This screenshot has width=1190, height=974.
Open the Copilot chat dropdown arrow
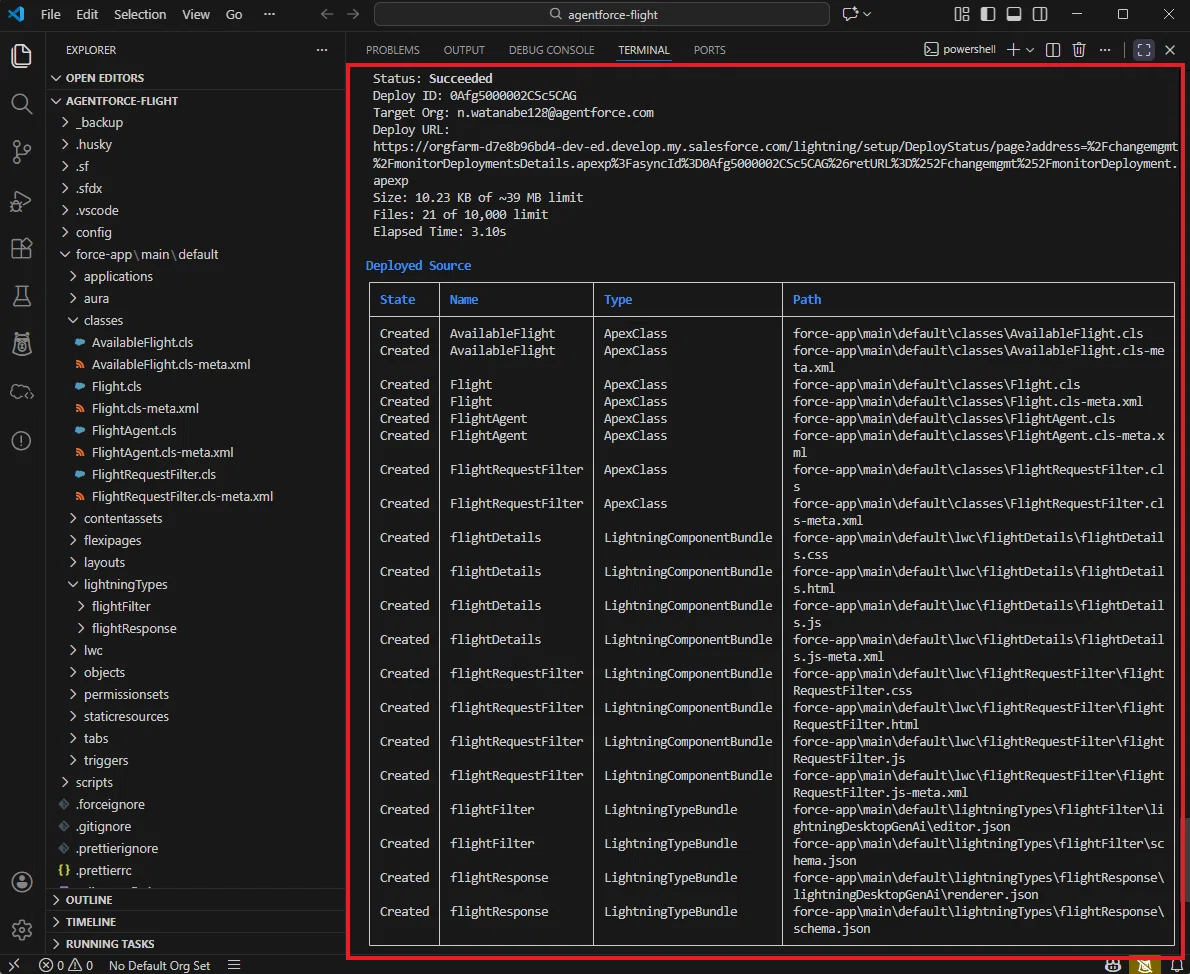[867, 14]
